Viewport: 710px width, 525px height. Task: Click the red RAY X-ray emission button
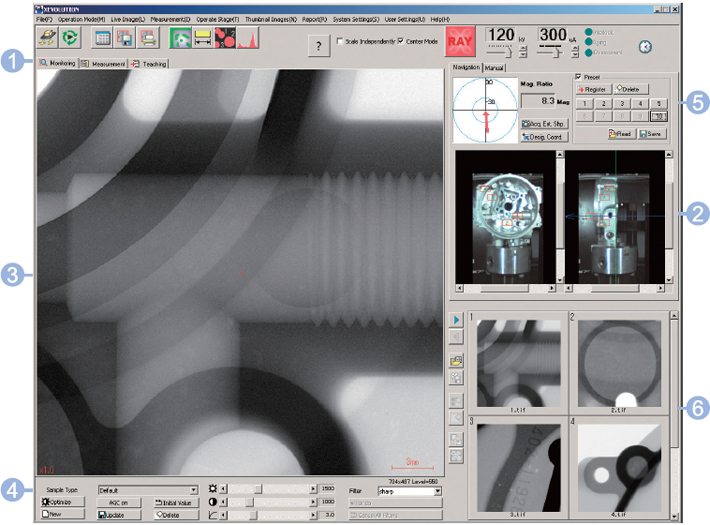point(460,40)
